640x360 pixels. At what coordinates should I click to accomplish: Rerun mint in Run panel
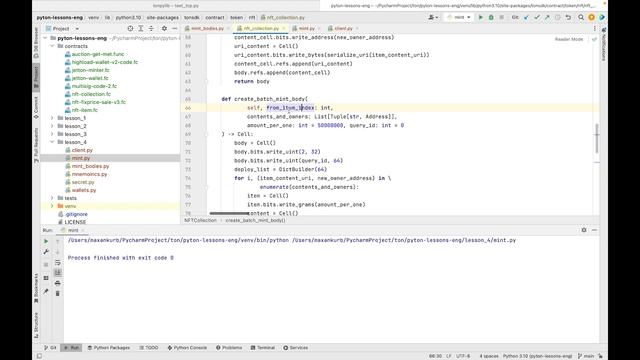click(46, 241)
